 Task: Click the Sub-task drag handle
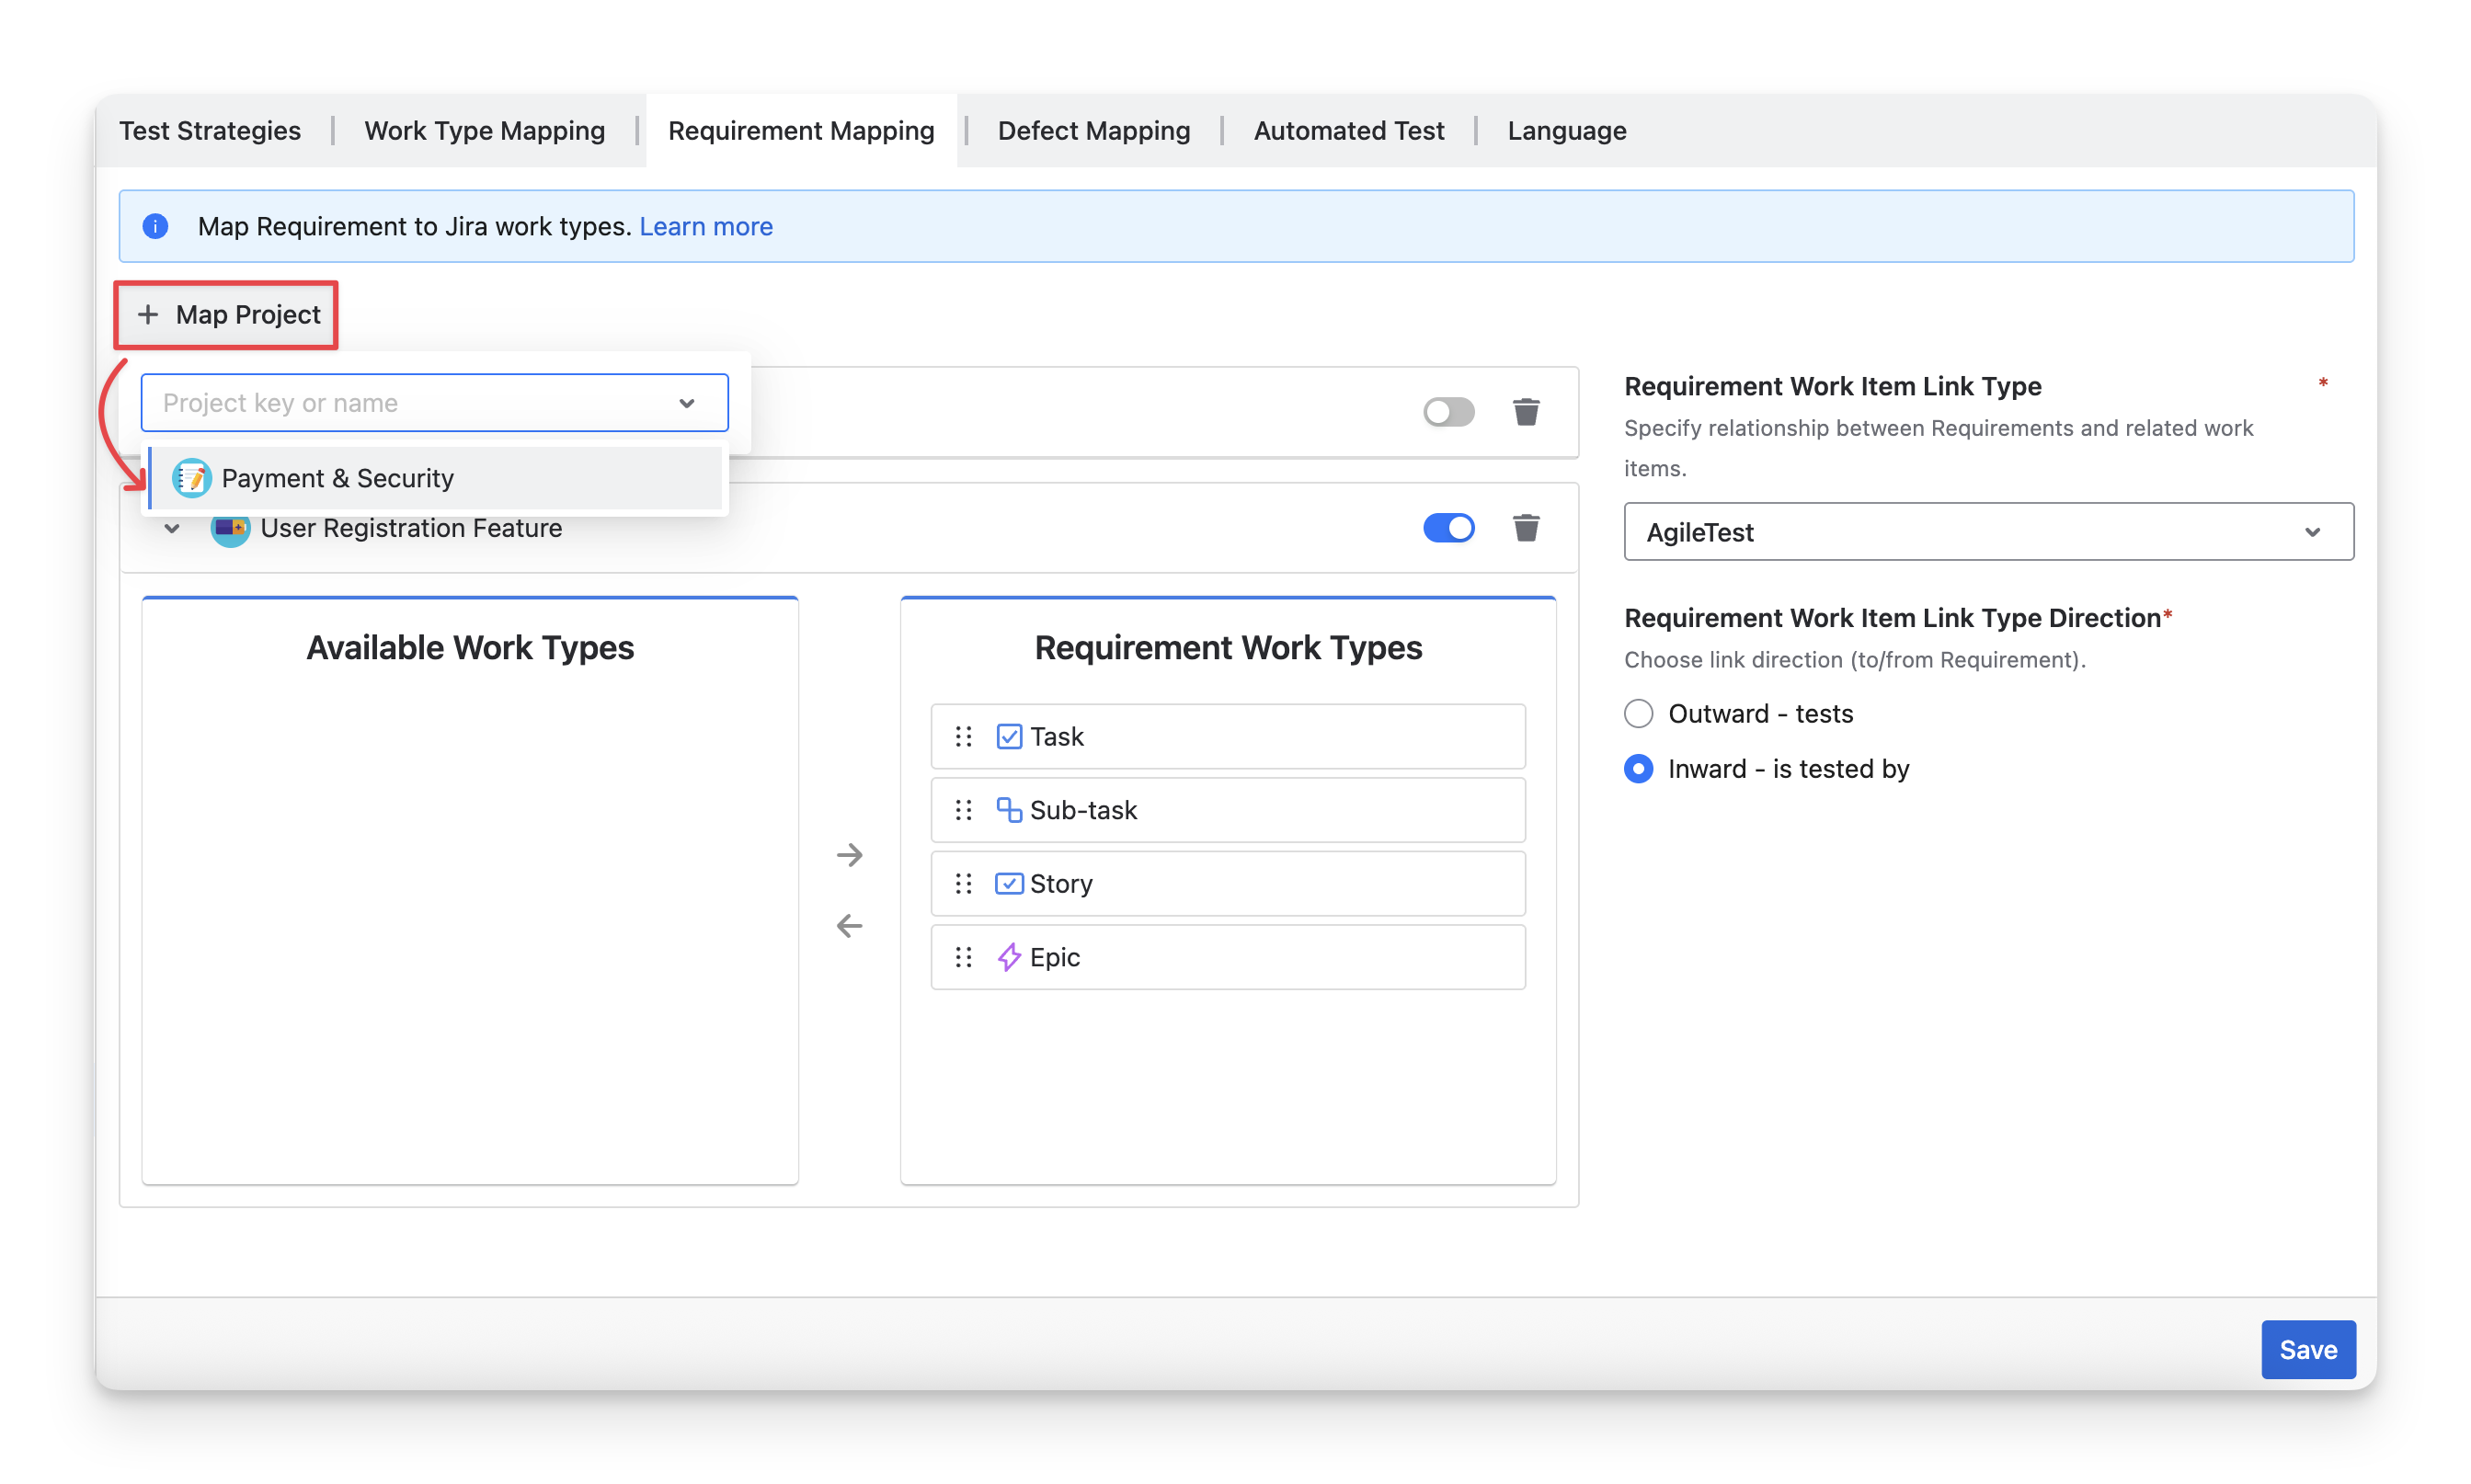[963, 810]
